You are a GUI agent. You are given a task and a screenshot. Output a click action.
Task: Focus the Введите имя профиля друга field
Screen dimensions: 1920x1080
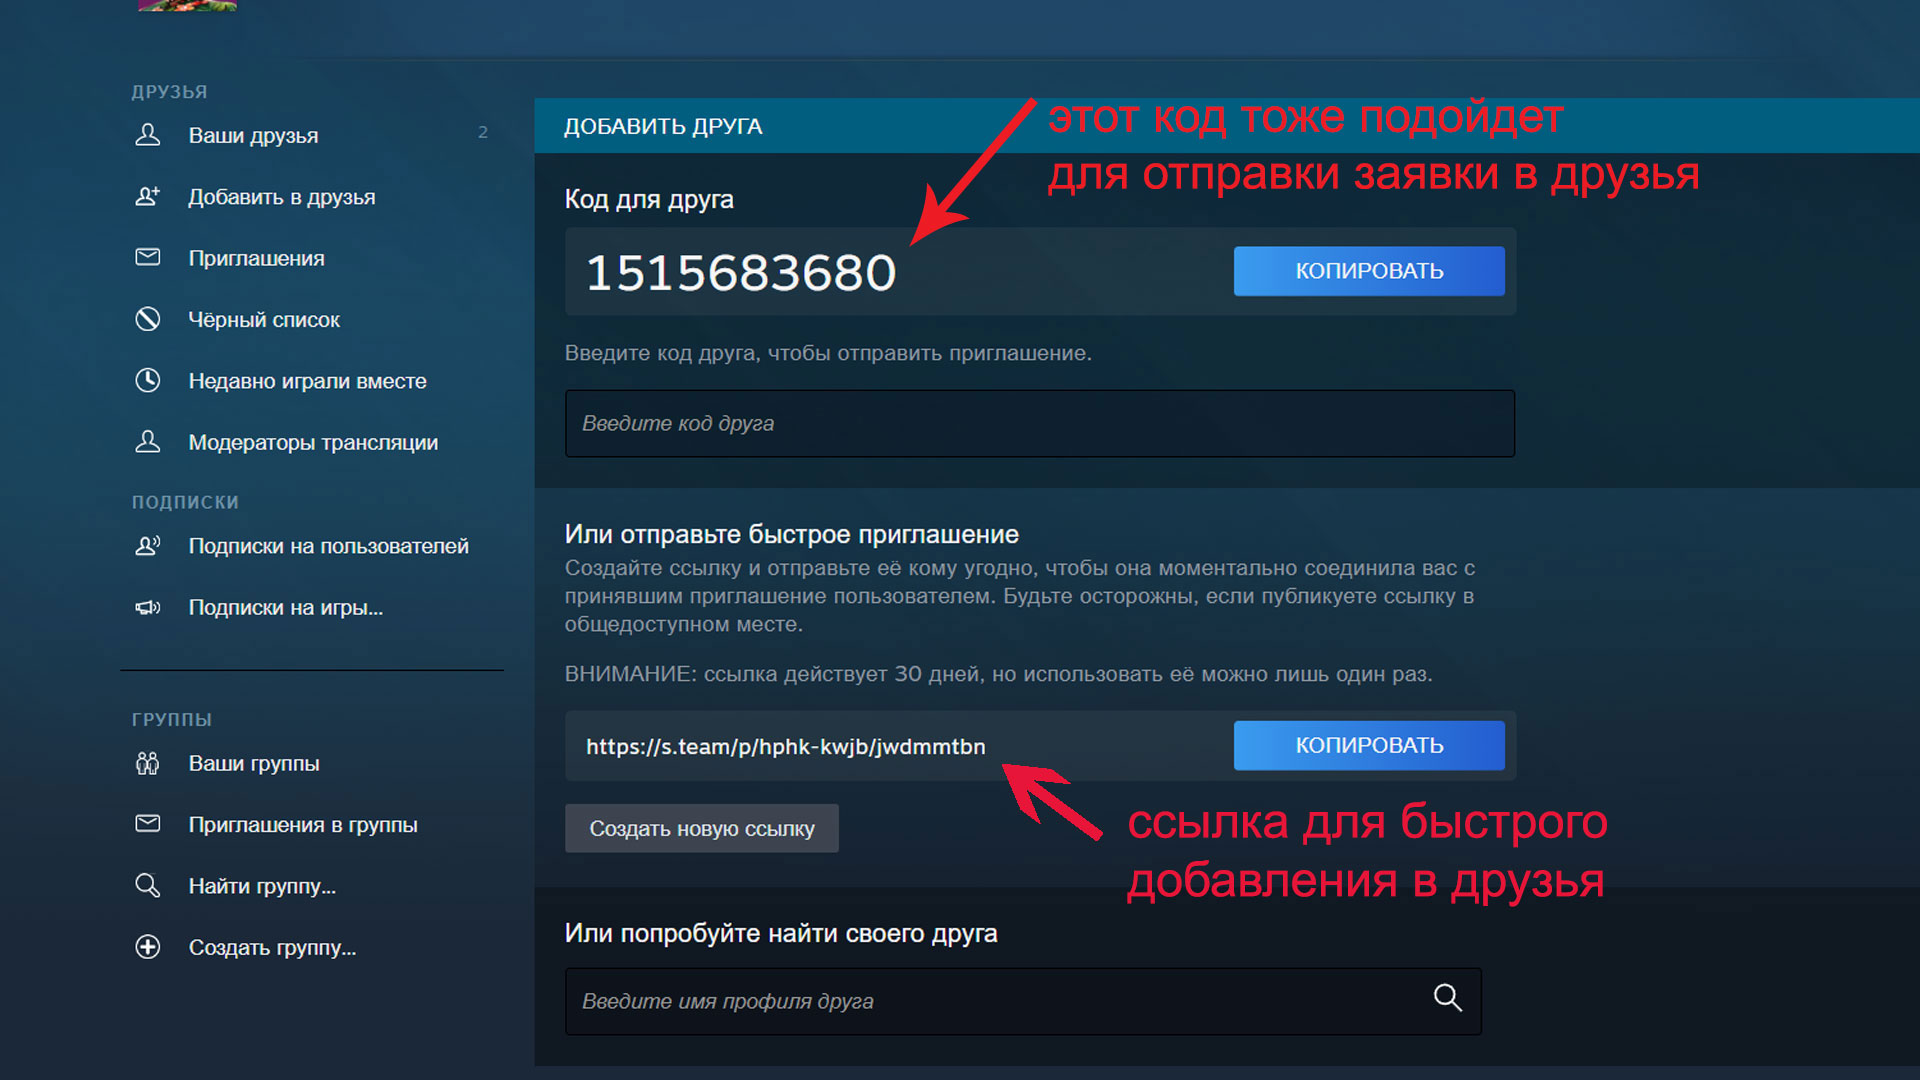tap(1023, 1001)
